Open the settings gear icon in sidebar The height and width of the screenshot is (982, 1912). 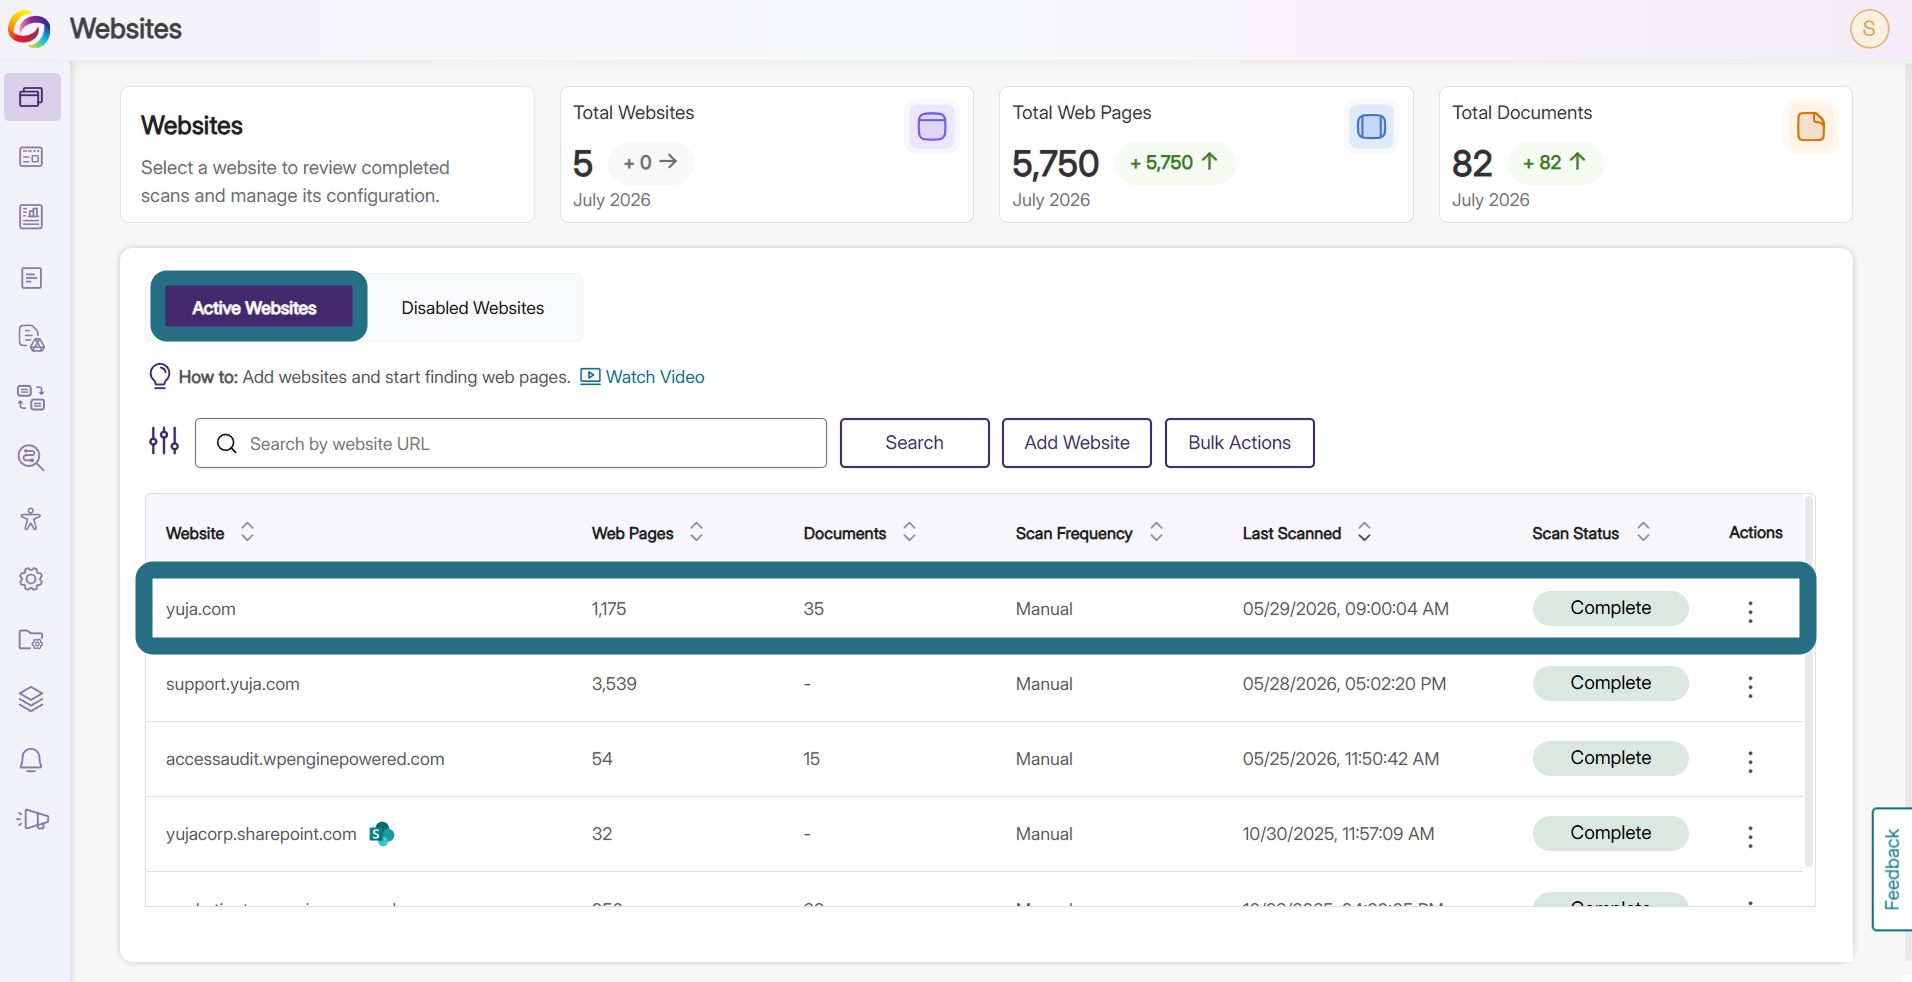(x=31, y=579)
